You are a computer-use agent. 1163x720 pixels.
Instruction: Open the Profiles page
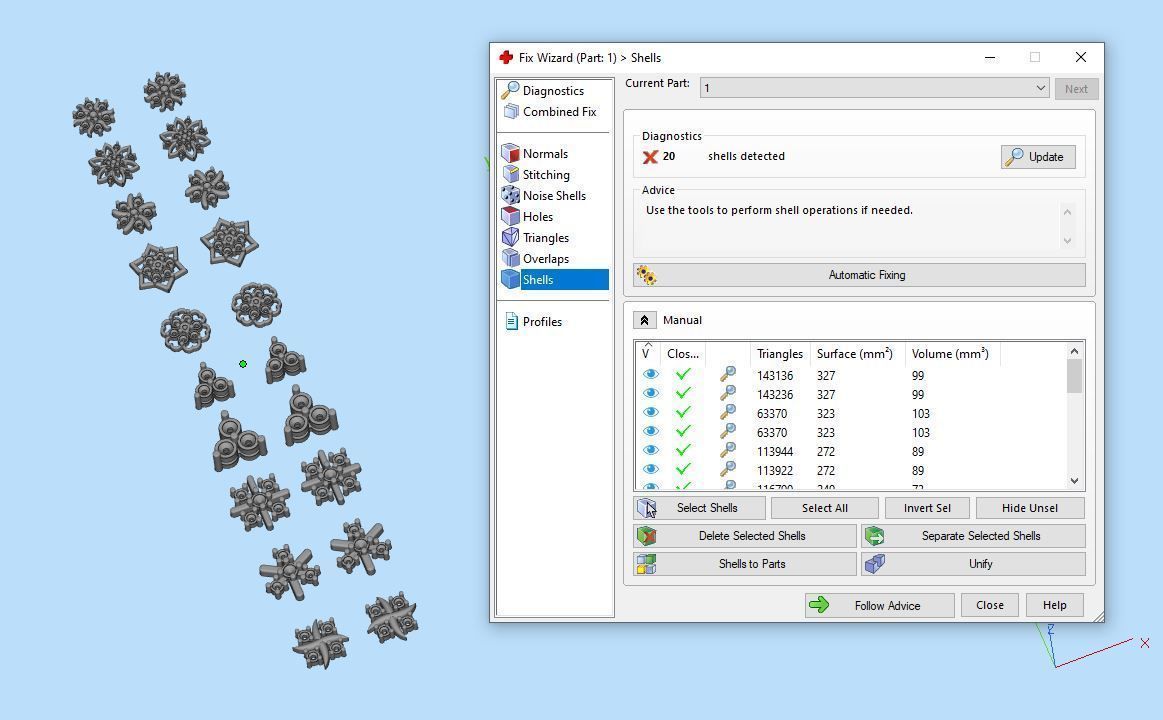533,321
